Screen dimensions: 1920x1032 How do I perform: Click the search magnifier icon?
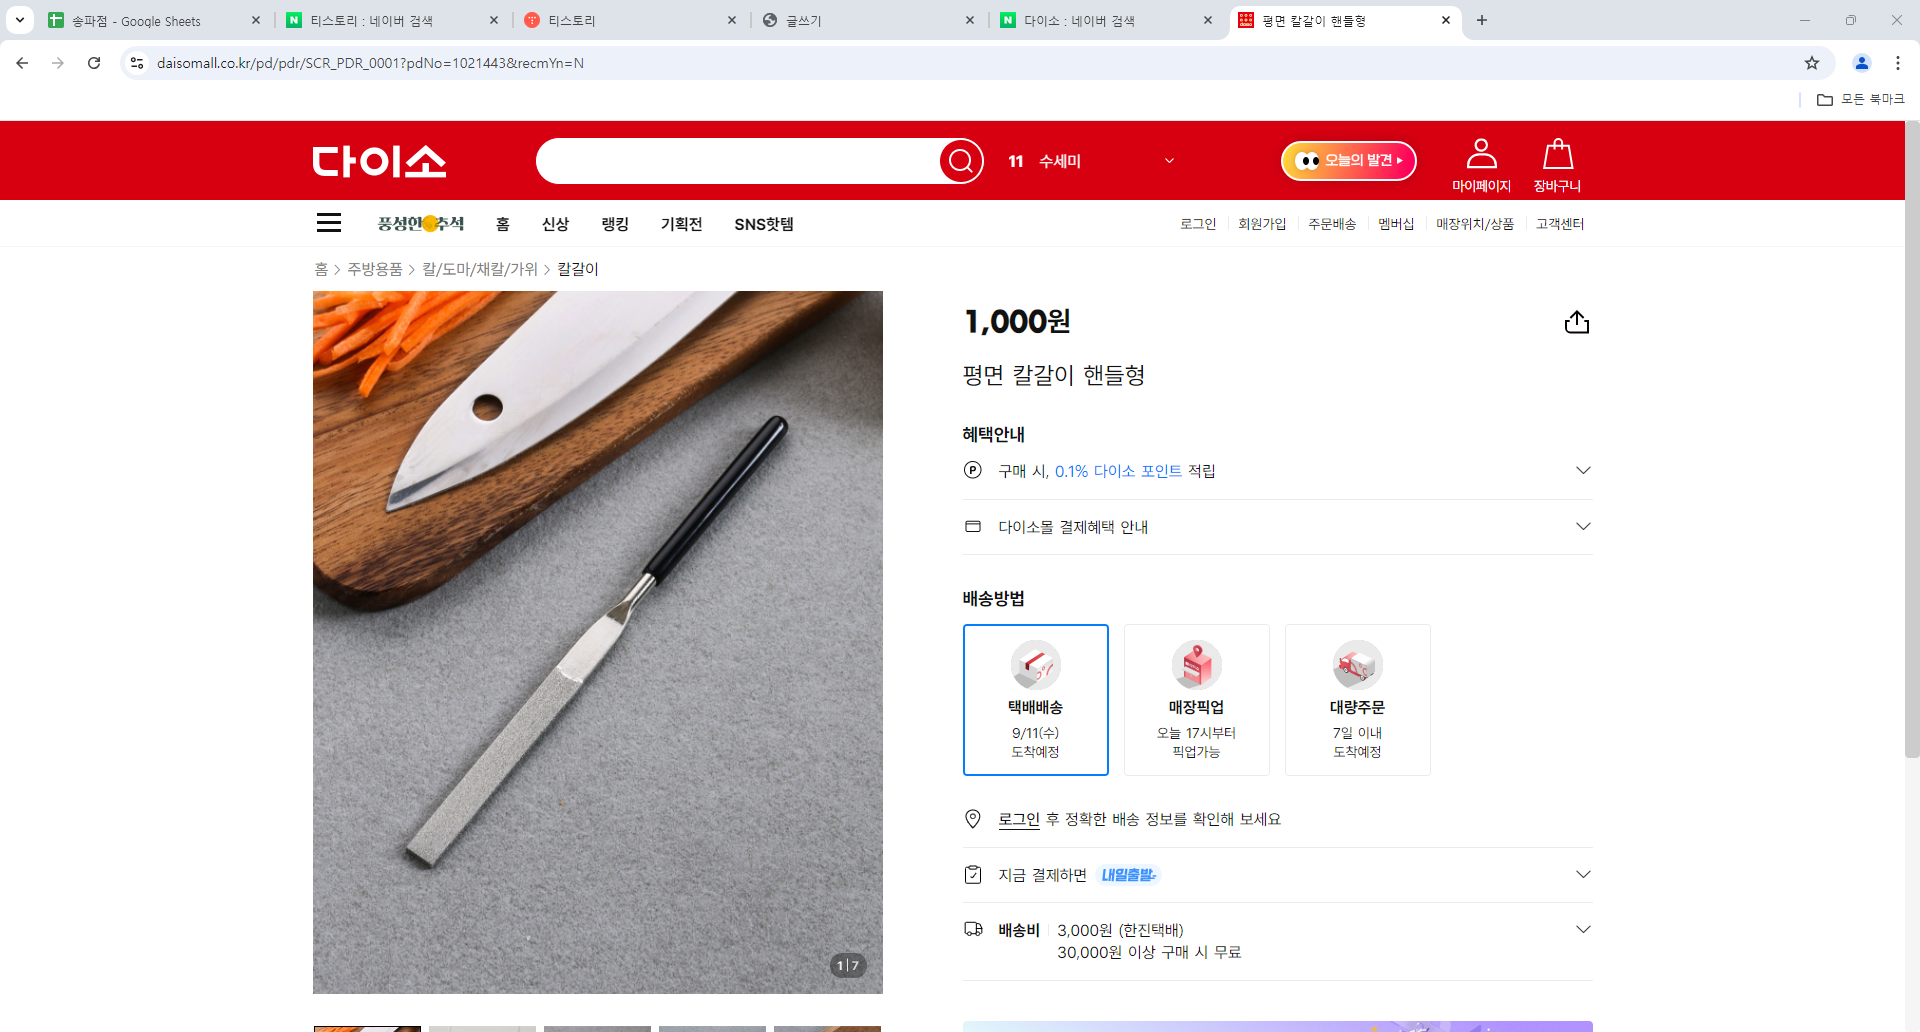pos(961,161)
